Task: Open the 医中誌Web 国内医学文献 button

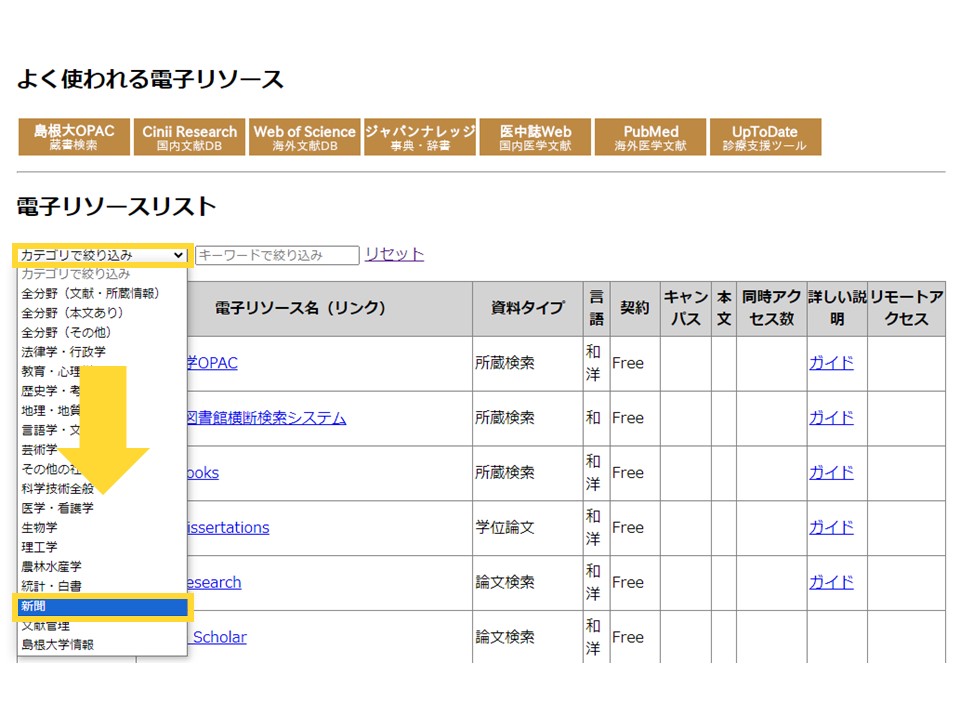Action: [535, 137]
